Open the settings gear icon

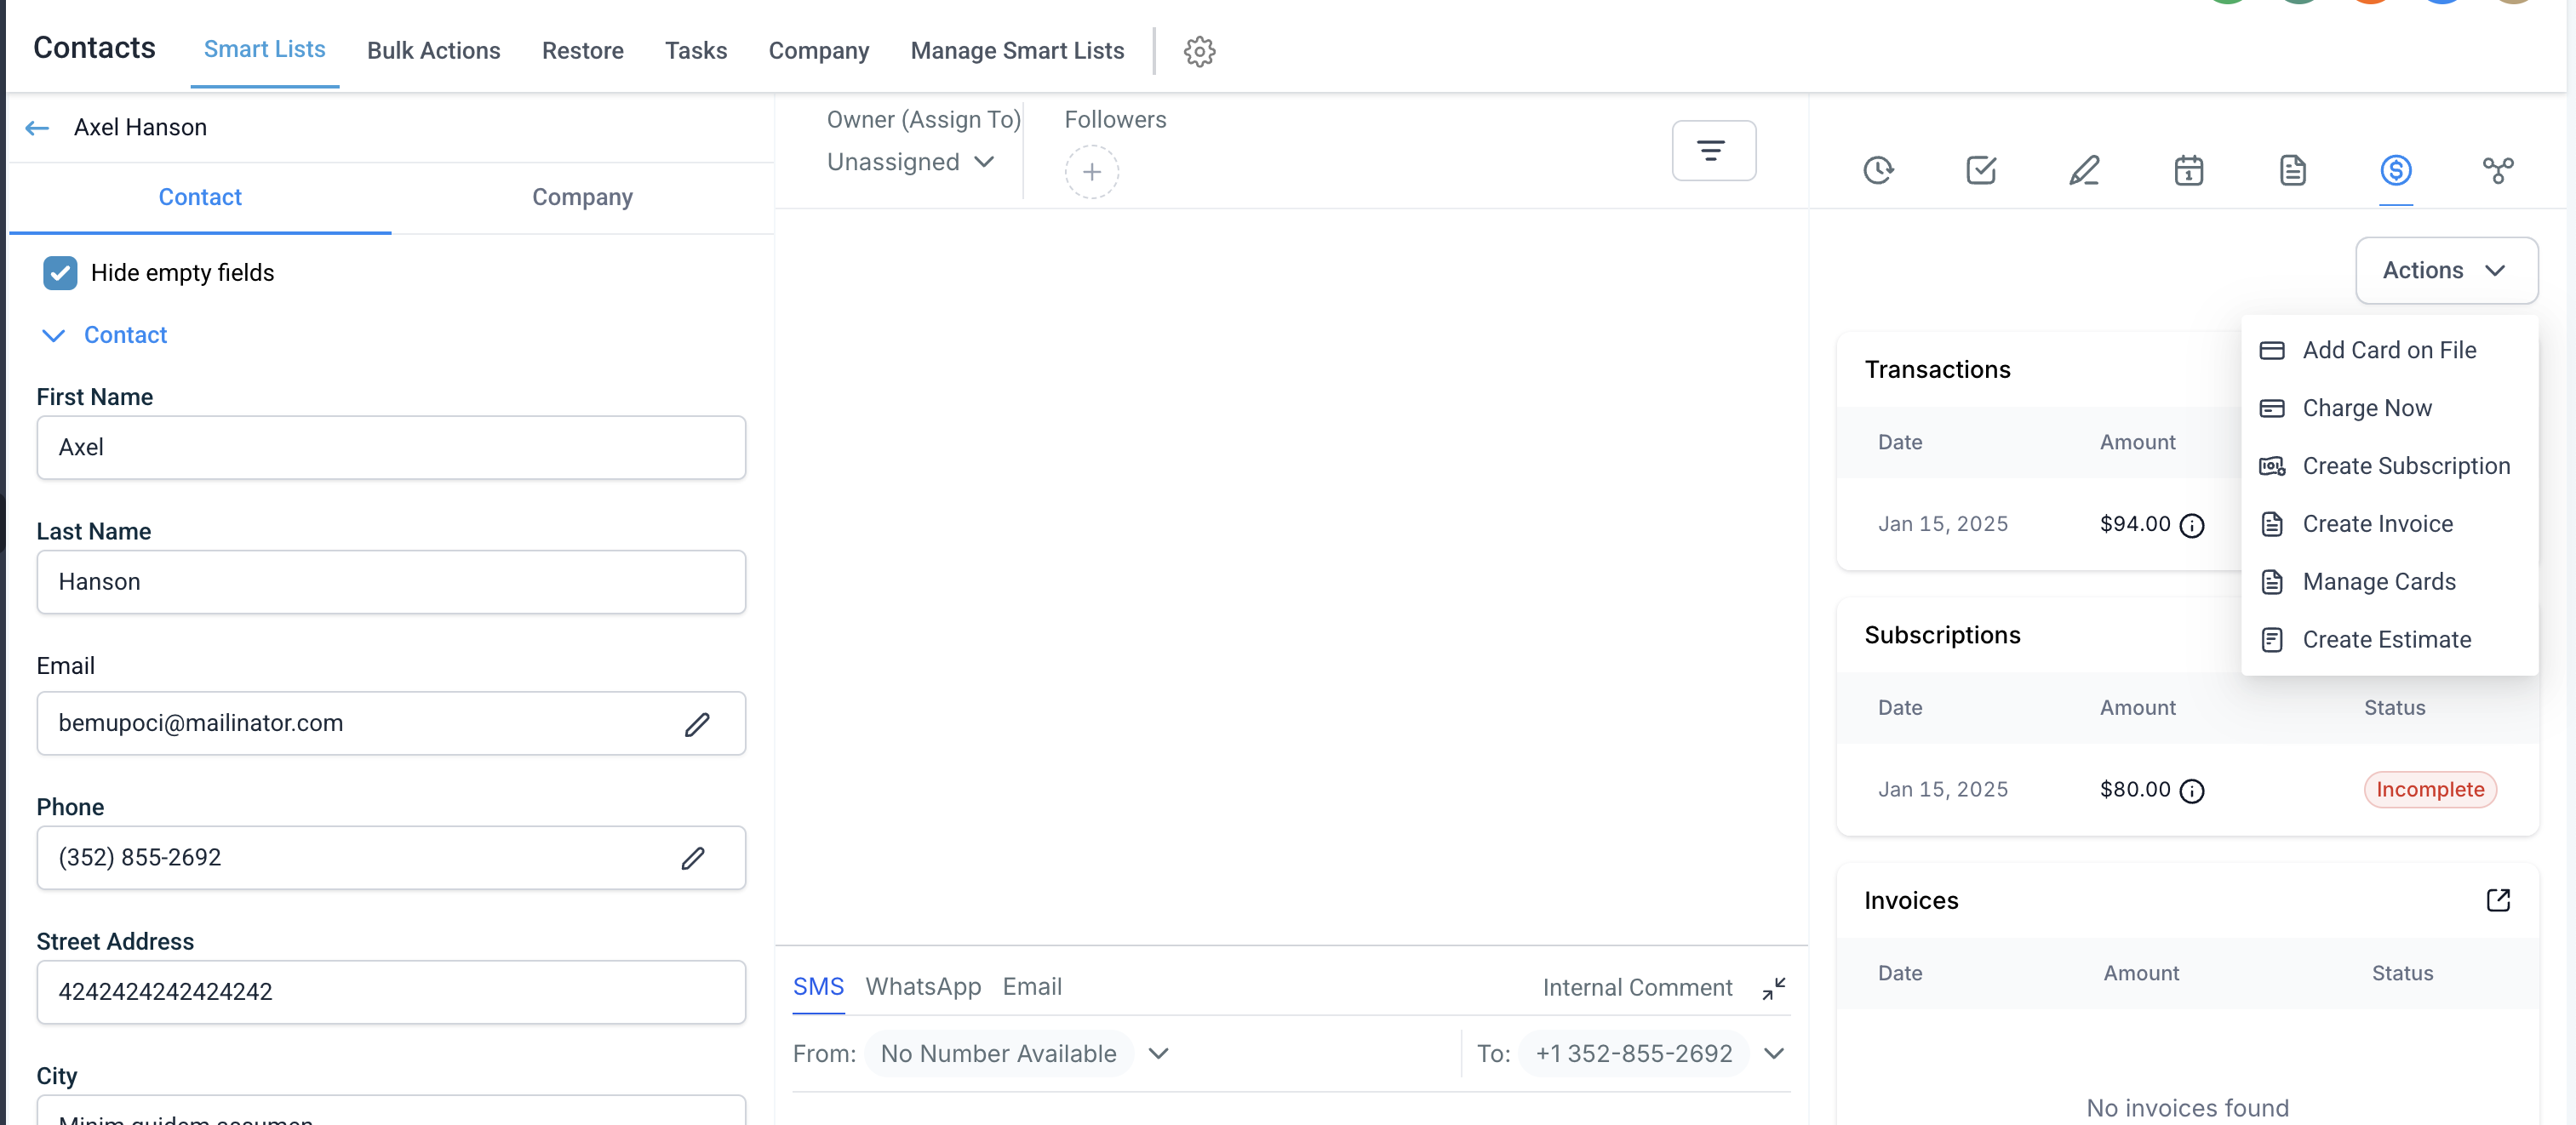point(1199,51)
